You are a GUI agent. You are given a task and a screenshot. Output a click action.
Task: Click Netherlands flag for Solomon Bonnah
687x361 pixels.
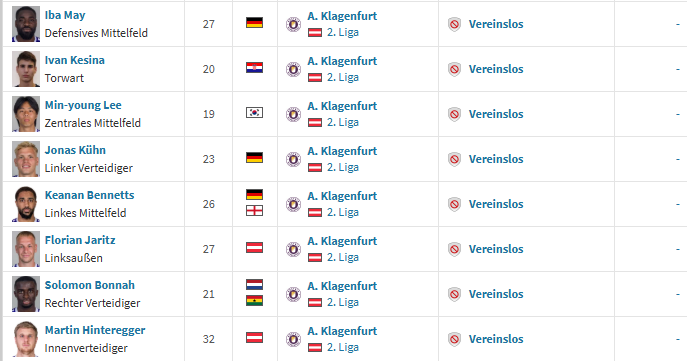[254, 285]
